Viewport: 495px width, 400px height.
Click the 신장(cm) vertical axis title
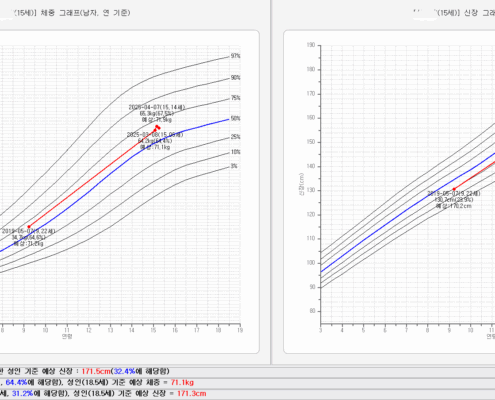tap(301, 184)
